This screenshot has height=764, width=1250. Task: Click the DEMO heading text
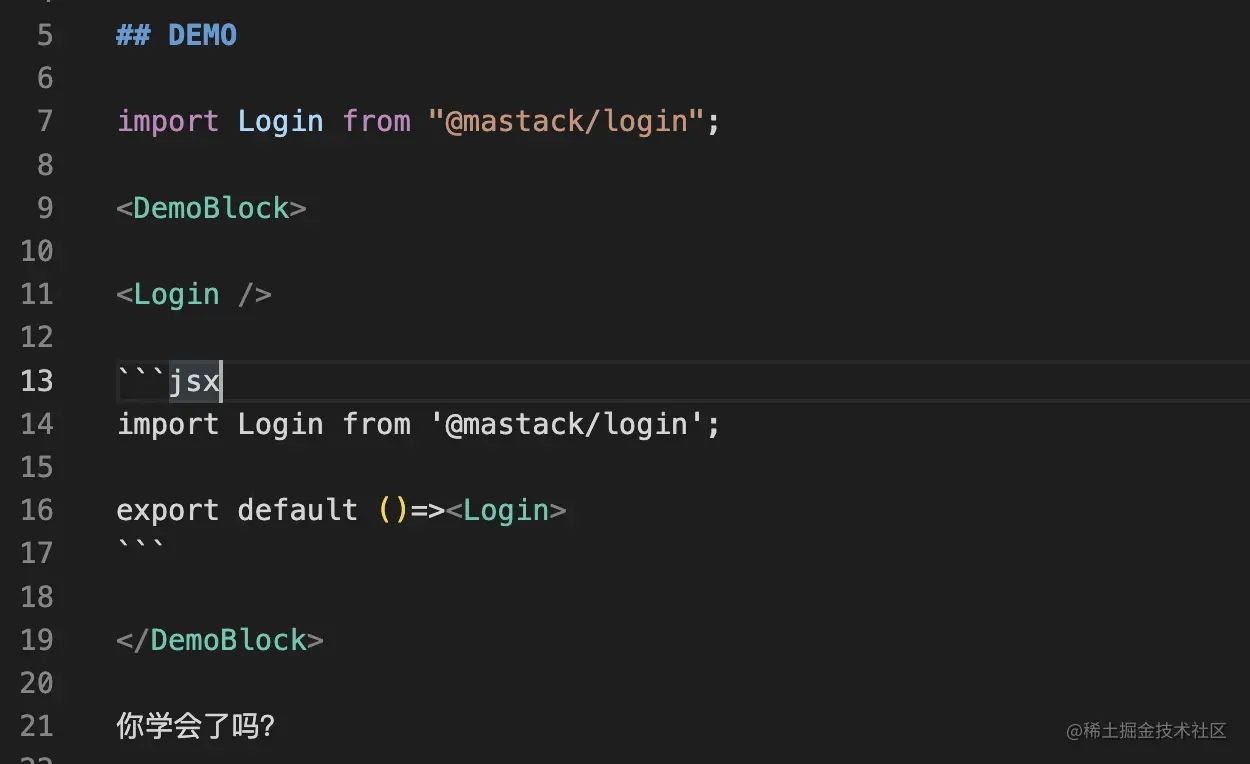coord(202,35)
